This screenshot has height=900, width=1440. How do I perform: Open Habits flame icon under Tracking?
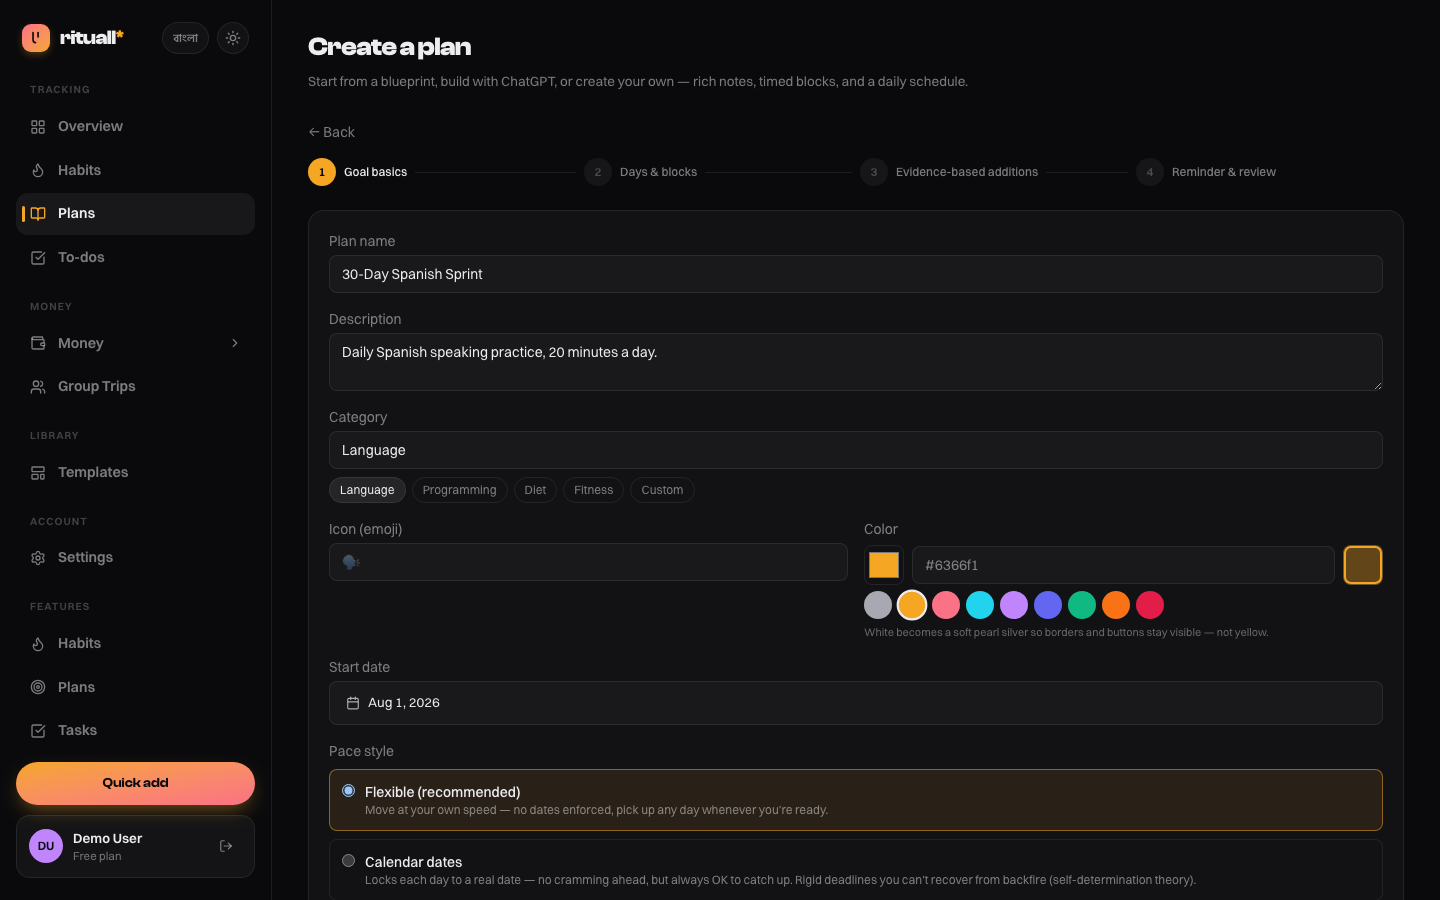click(38, 171)
